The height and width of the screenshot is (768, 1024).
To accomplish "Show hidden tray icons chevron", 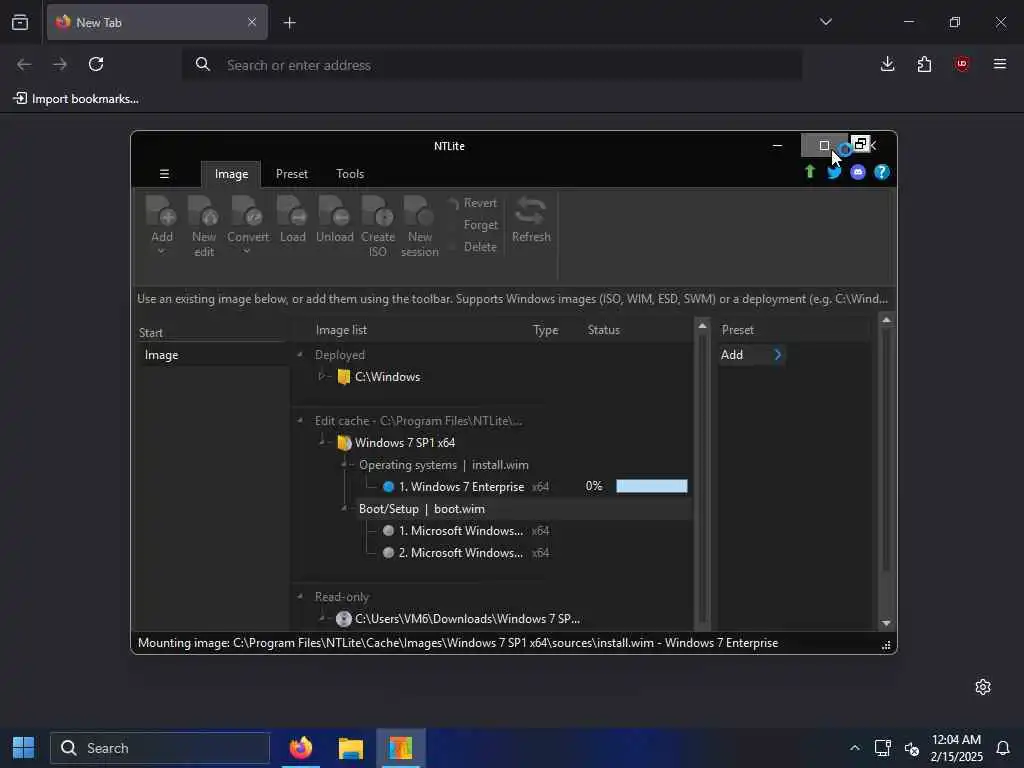I will [854, 748].
